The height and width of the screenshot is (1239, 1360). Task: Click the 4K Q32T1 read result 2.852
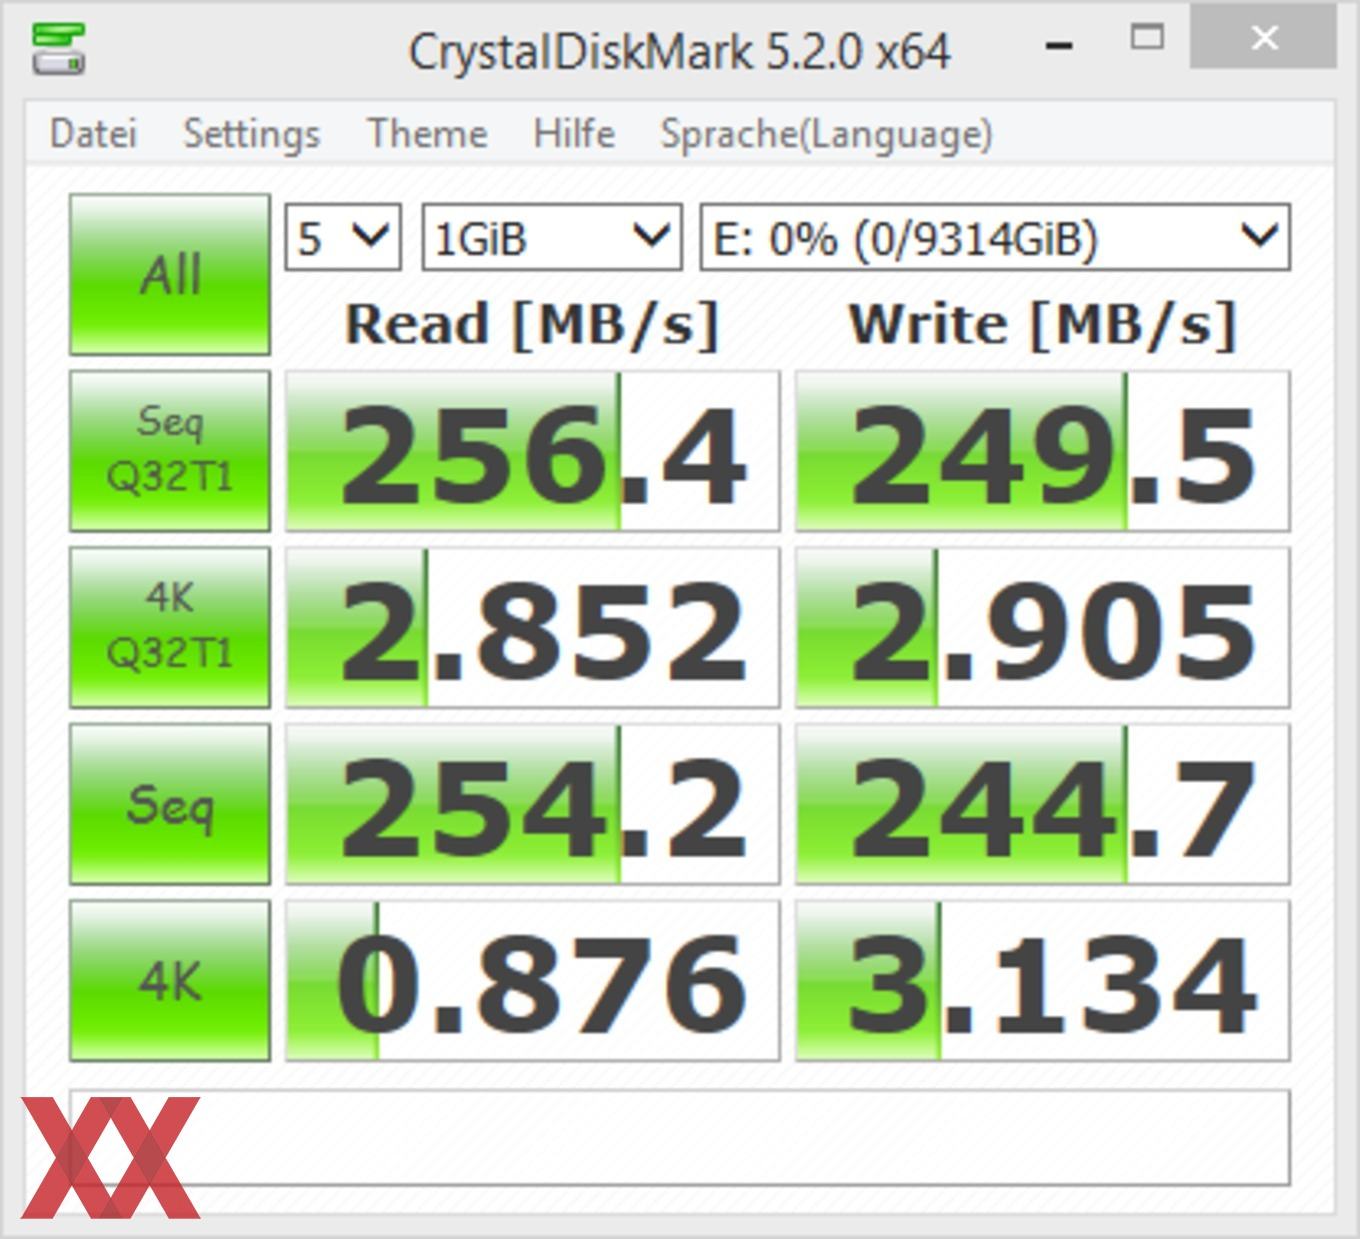pos(532,627)
